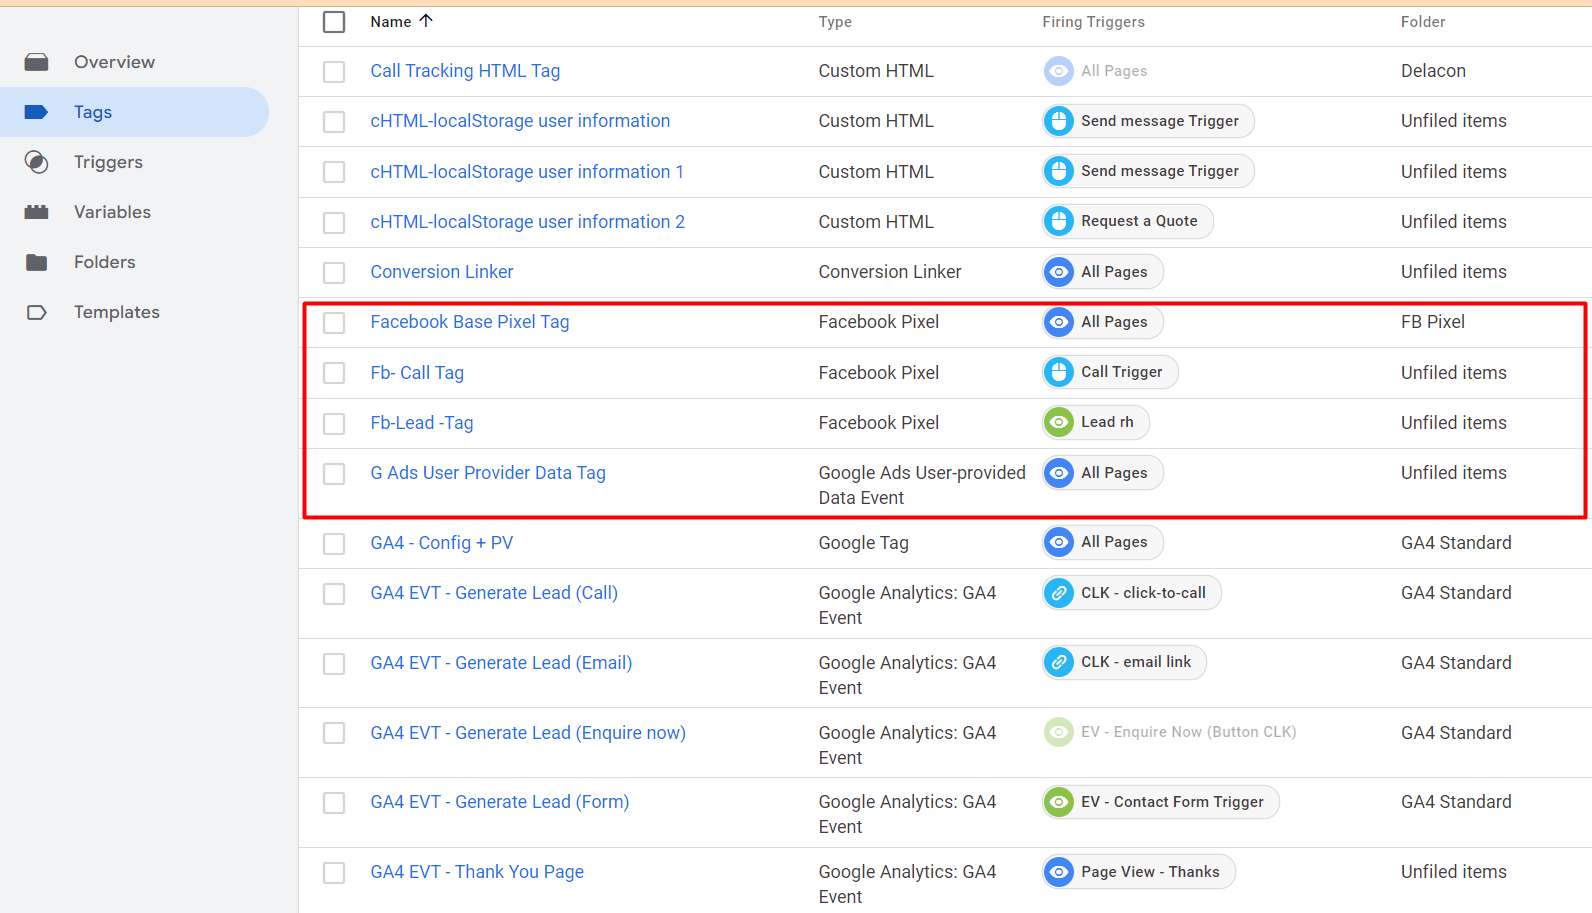Click the faded eye icon in Call Tracking row
Image resolution: width=1592 pixels, height=913 pixels.
(x=1059, y=71)
